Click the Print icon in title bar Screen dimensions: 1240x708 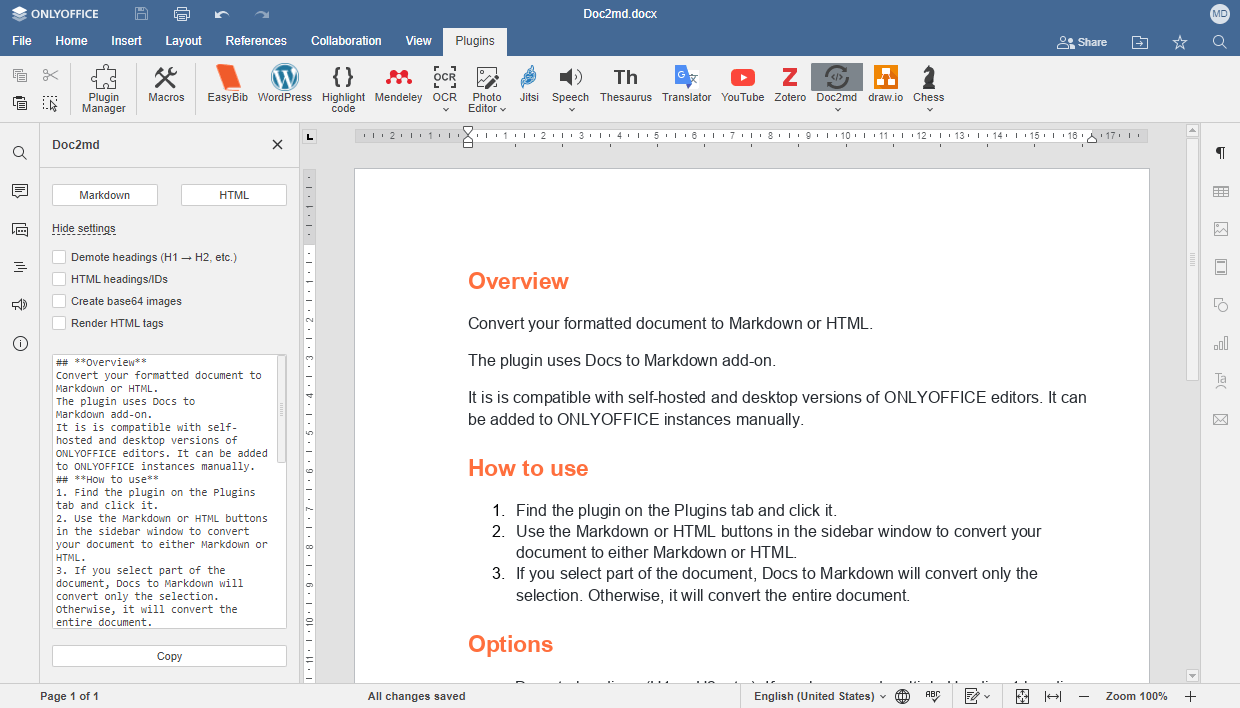[182, 14]
